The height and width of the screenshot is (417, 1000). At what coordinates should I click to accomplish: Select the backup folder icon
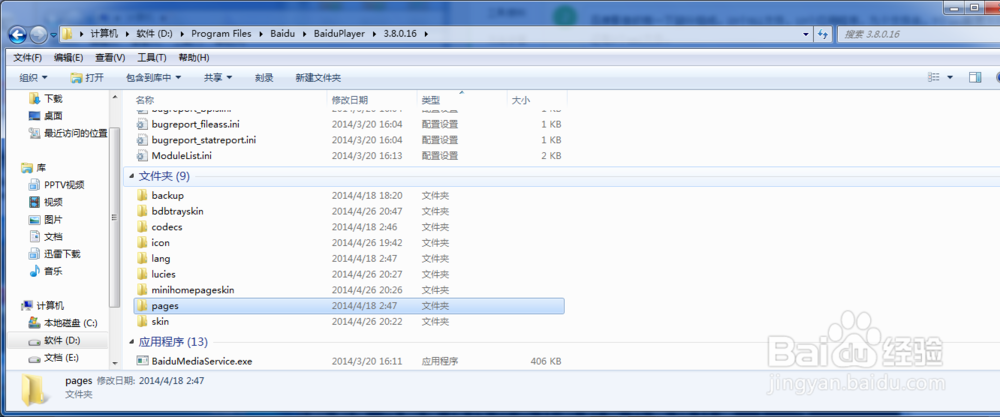pos(142,195)
